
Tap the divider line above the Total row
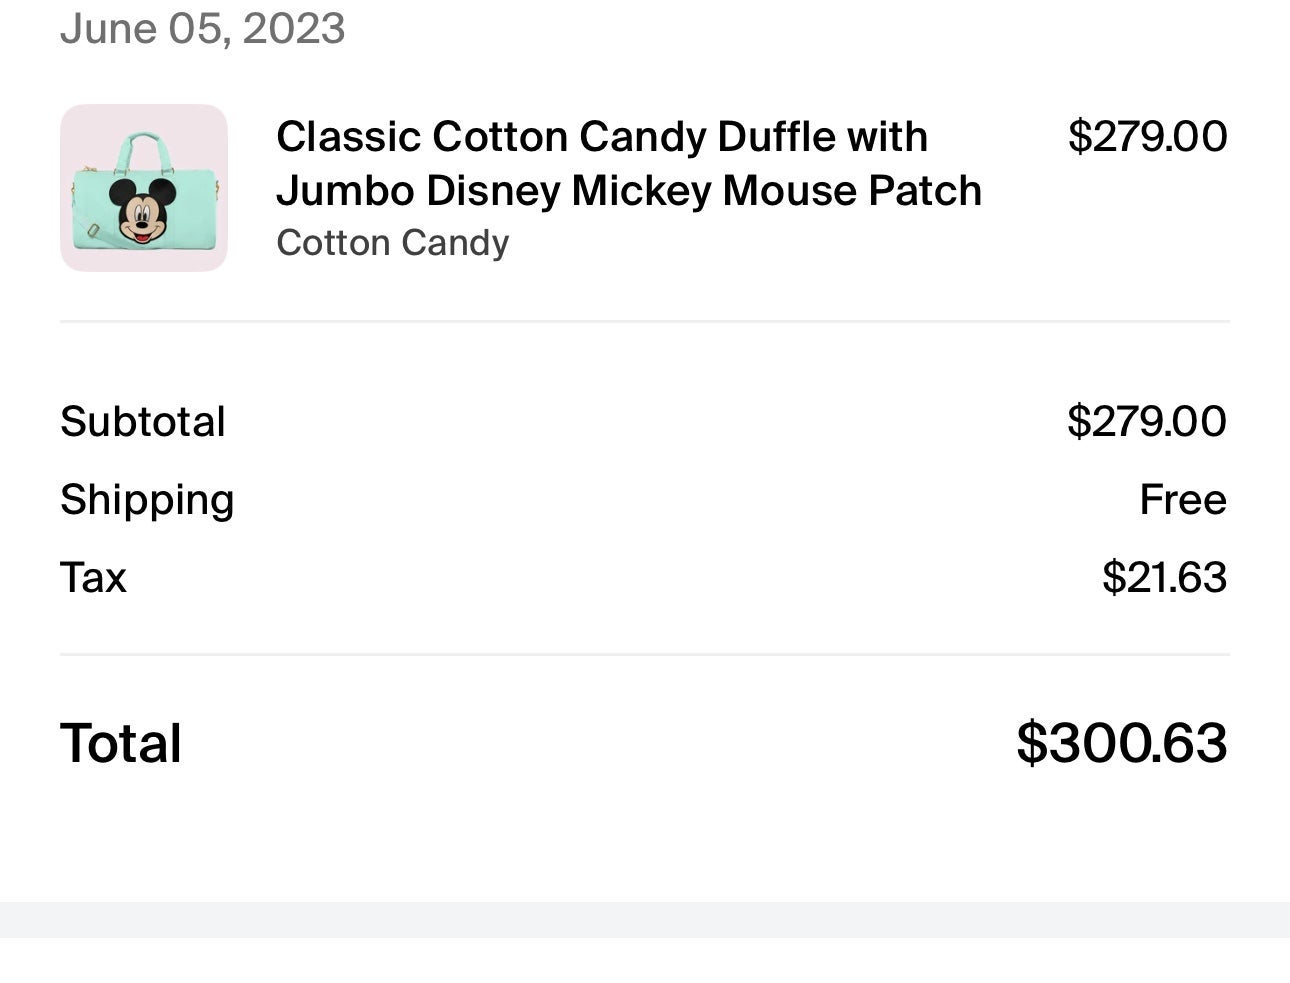645,655
